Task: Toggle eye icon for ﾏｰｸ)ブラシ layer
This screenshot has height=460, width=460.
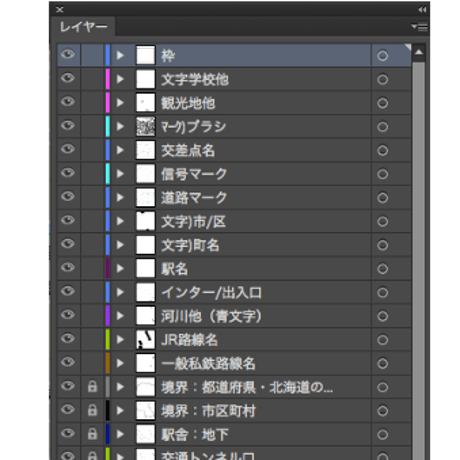Action: pos(68,126)
